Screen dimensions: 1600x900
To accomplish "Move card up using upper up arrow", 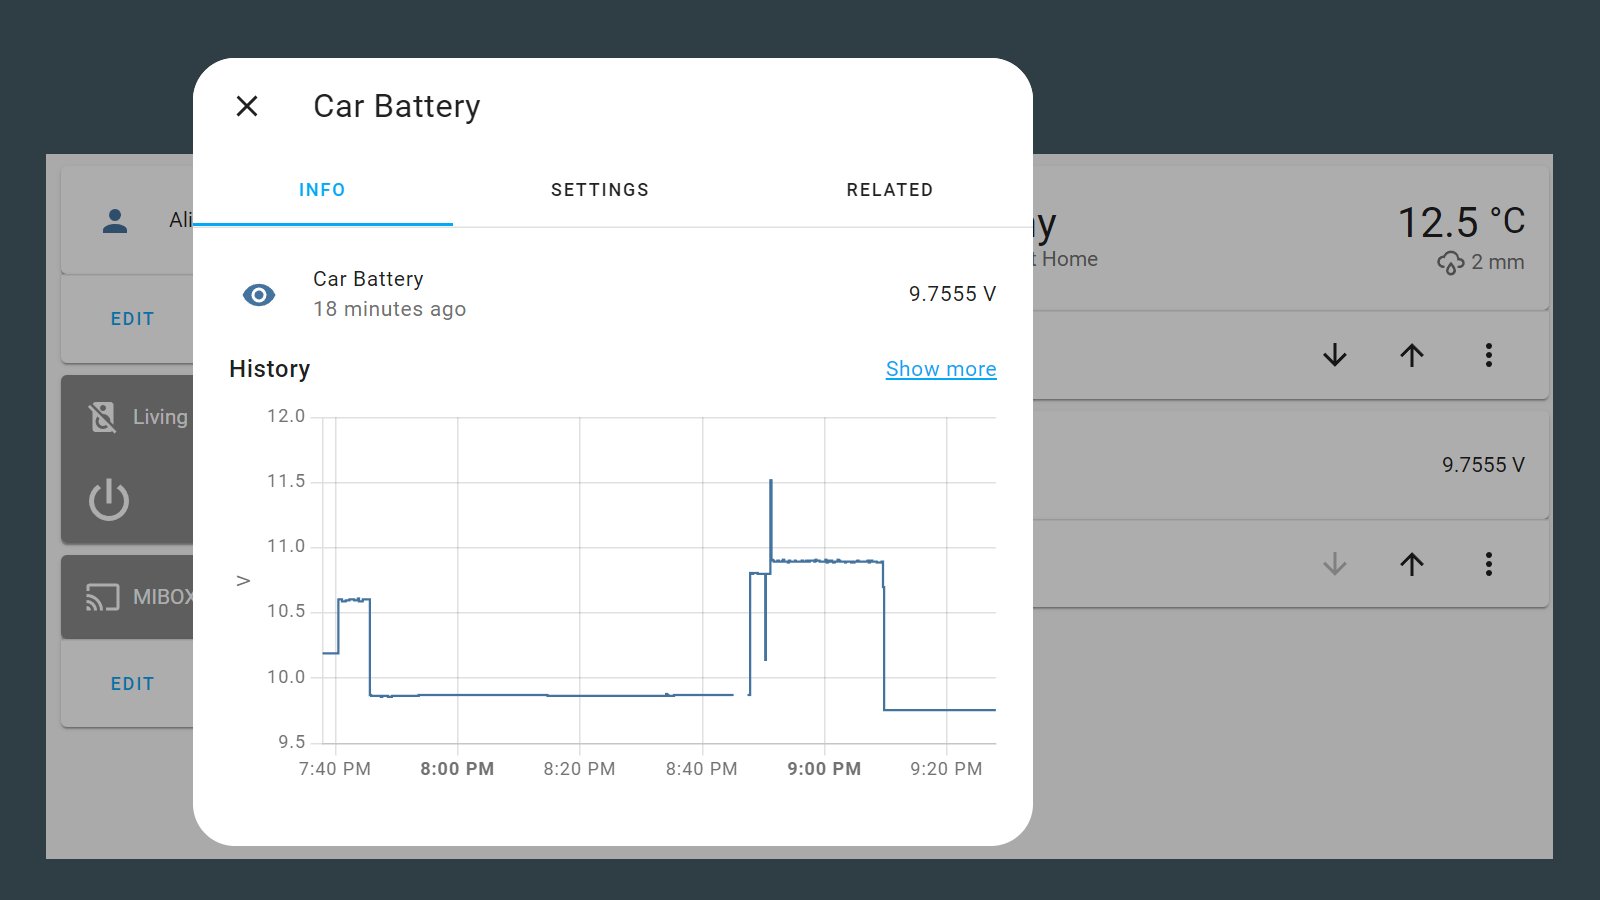I will (x=1412, y=355).
